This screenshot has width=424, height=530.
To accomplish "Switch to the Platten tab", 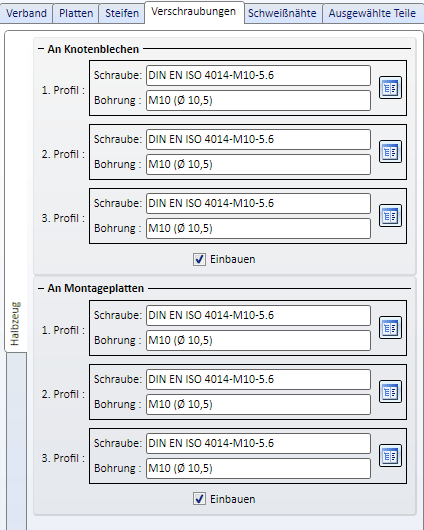I will [76, 14].
